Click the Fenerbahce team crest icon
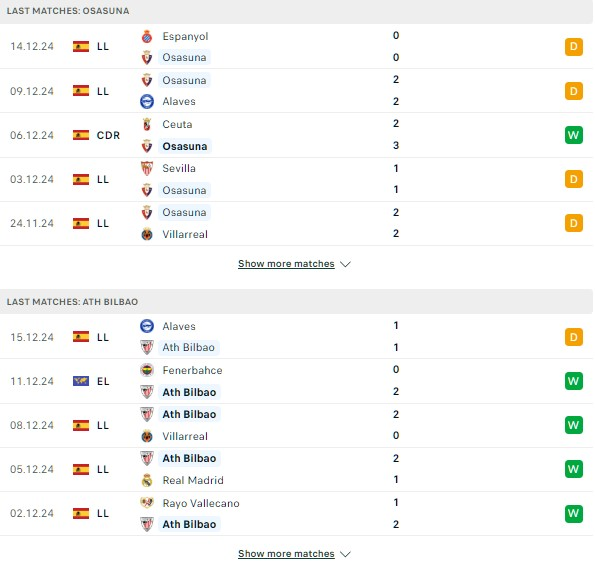This screenshot has width=595, height=574. pos(147,370)
